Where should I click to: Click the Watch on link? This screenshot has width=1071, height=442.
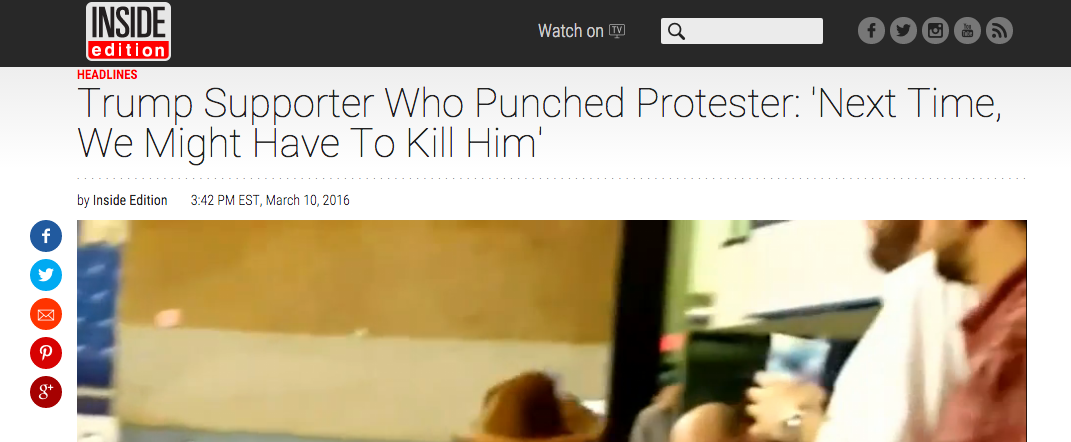click(570, 31)
